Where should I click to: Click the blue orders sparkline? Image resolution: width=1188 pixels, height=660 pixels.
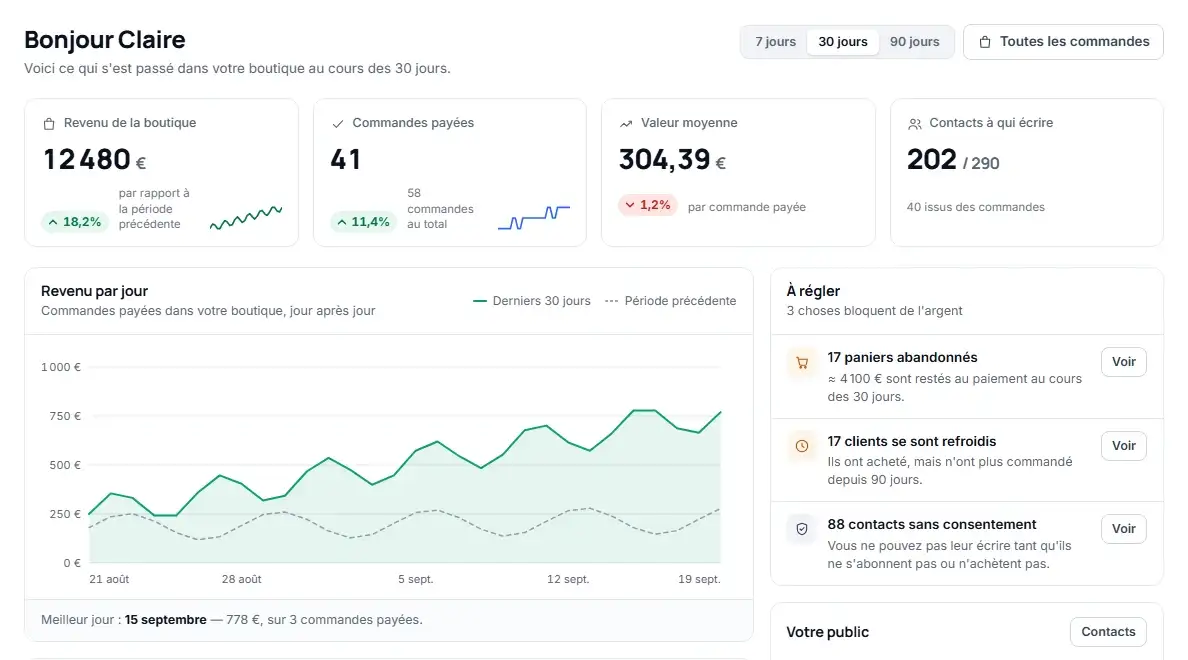(x=533, y=217)
